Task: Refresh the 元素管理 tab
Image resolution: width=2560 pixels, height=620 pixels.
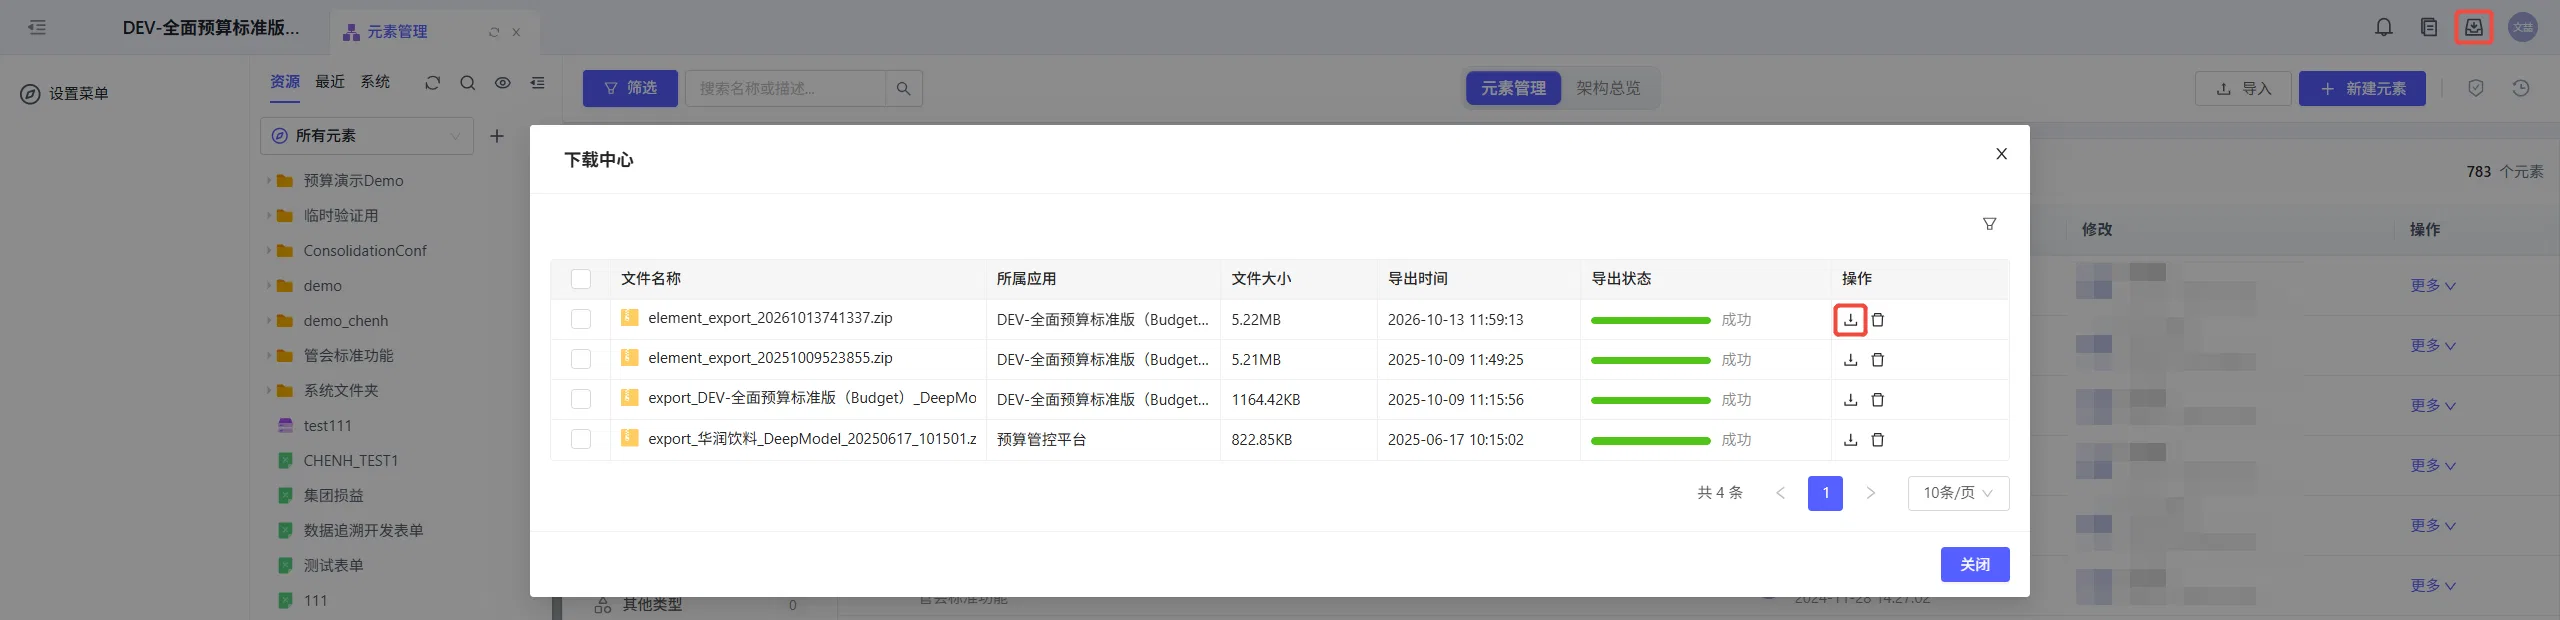Action: pos(494,32)
